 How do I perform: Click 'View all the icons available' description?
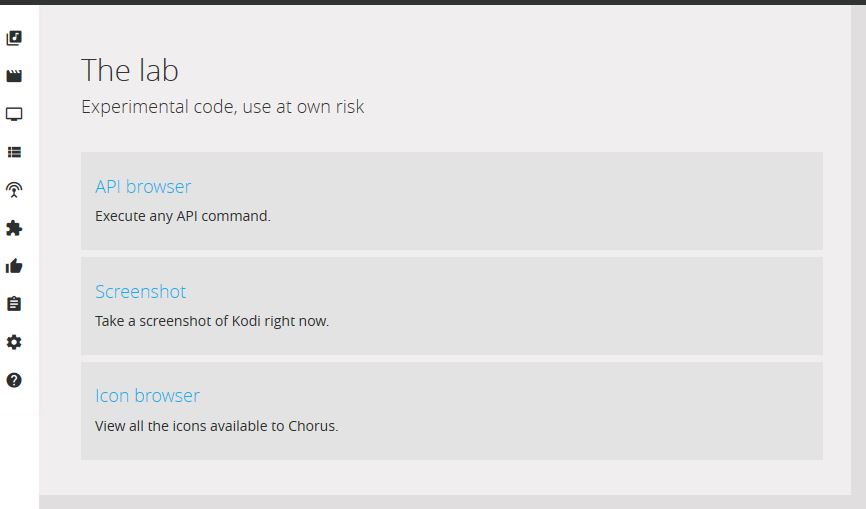(x=216, y=426)
